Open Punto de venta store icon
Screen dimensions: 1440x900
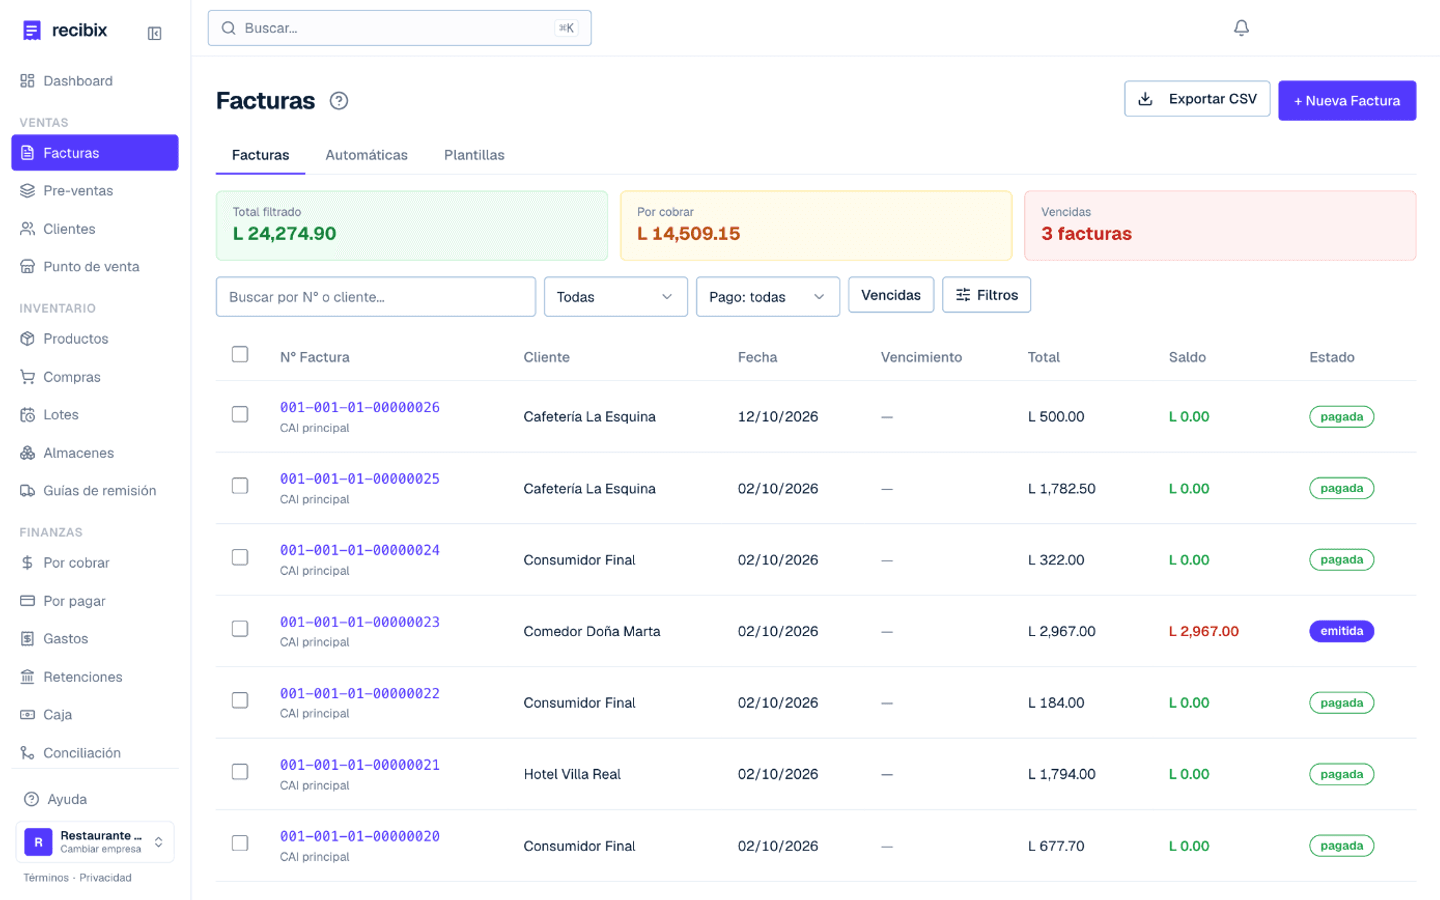point(27,267)
